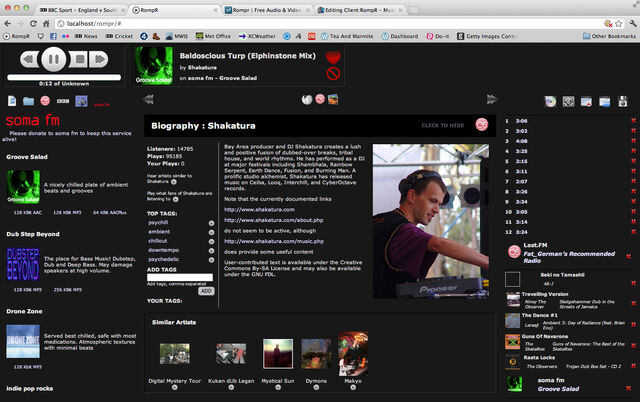Play the psychill tag radio
640x402 pixels.
pyautogui.click(x=211, y=223)
